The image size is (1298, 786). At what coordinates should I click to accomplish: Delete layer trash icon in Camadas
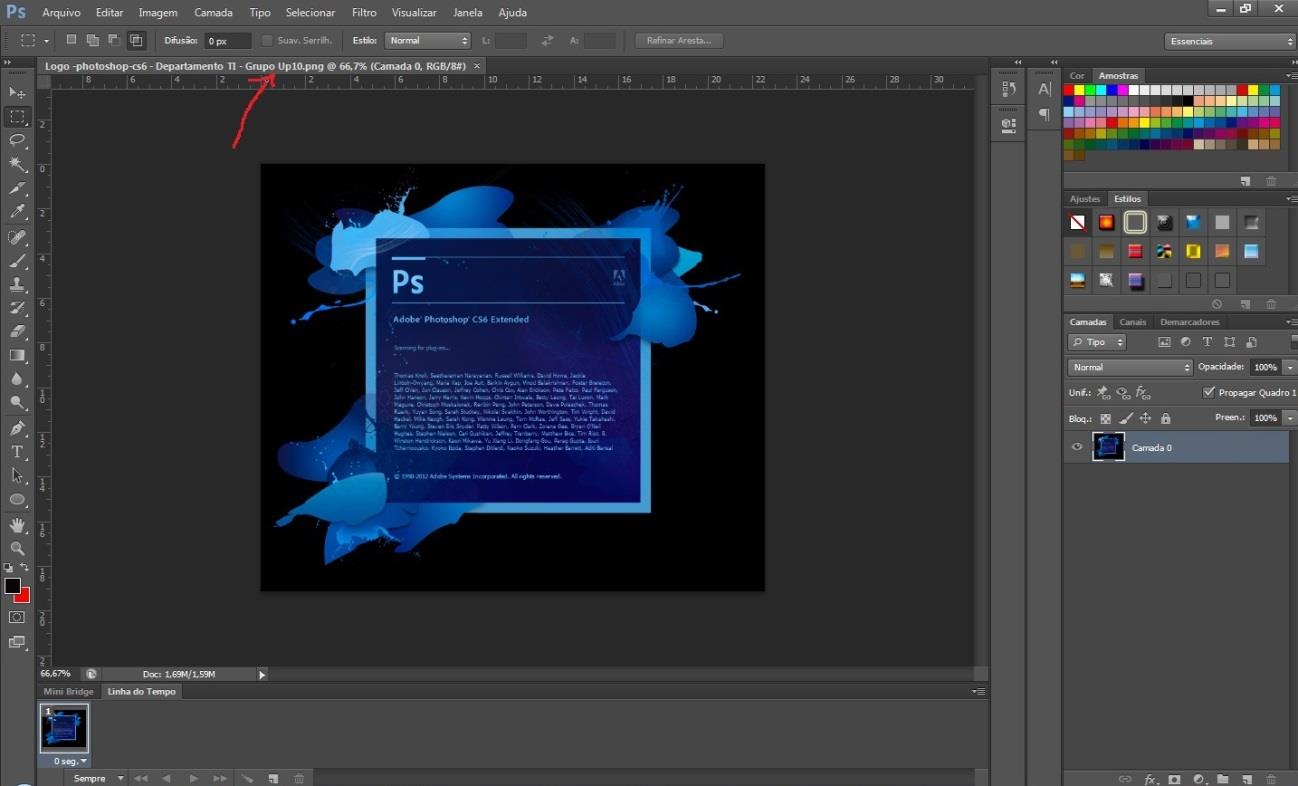[x=1271, y=778]
